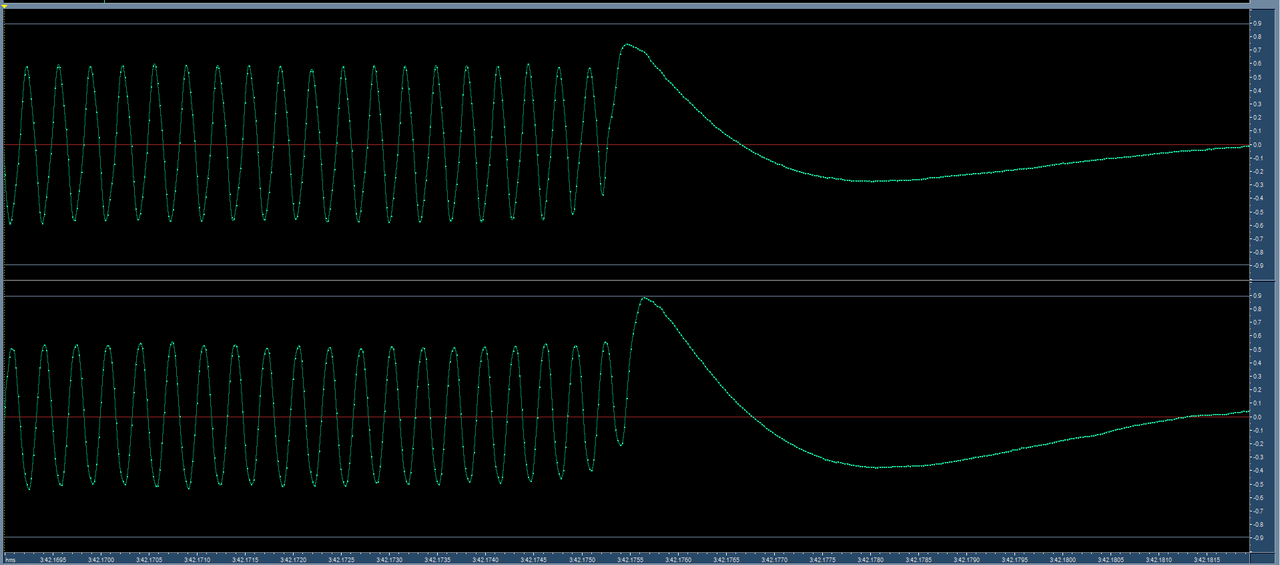Image resolution: width=1280 pixels, height=565 pixels.
Task: Click the yellow playback cursor marker at top left
Action: pos(5,6)
